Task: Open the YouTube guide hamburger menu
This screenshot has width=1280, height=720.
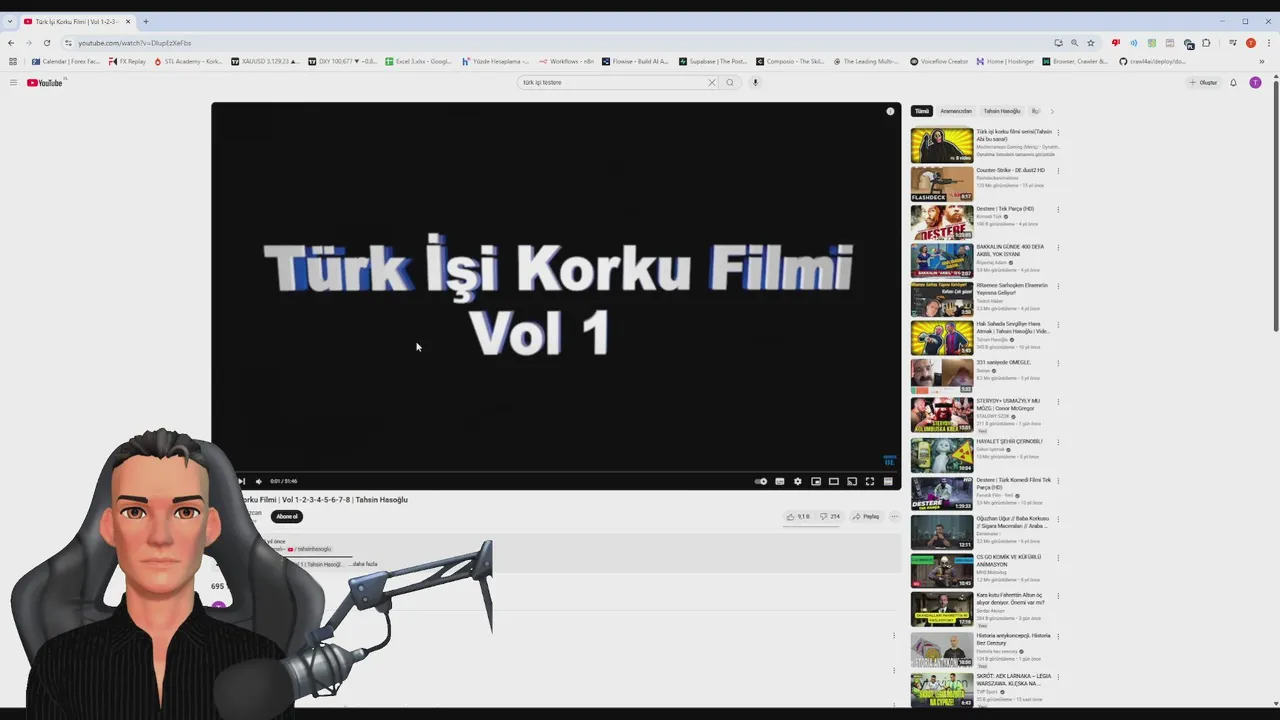Action: (13, 82)
